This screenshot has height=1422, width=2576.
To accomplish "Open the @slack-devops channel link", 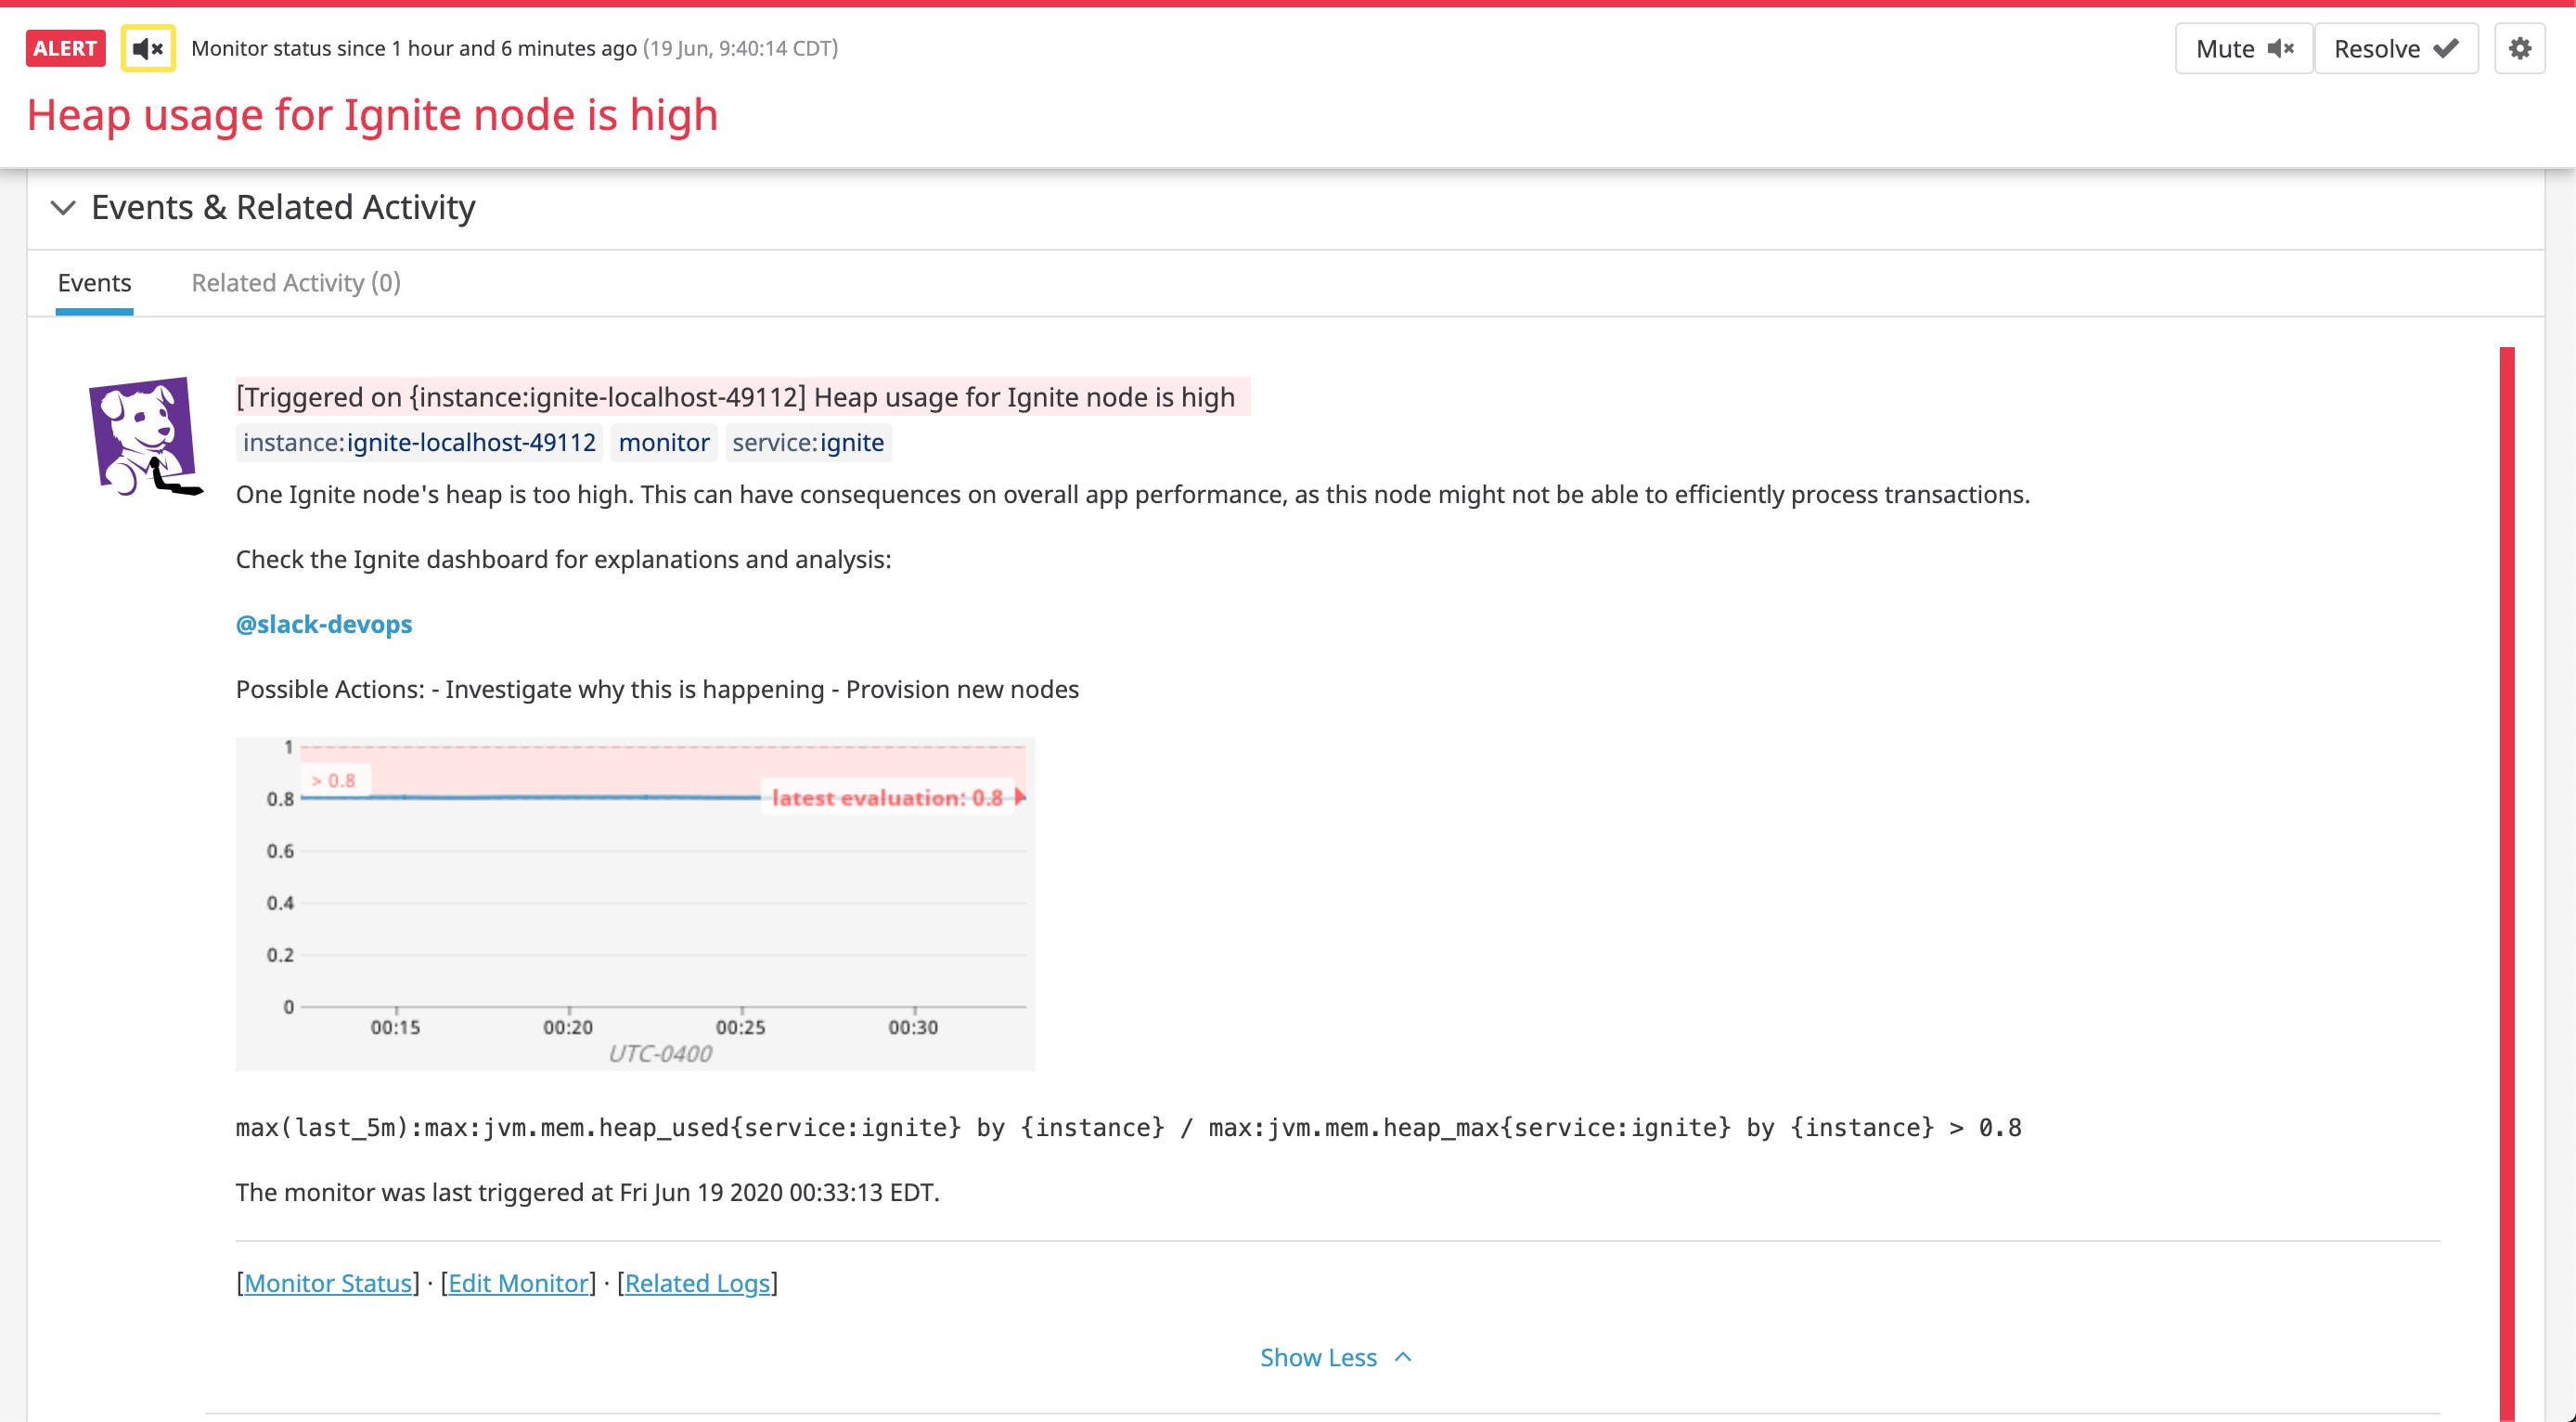I will [323, 623].
